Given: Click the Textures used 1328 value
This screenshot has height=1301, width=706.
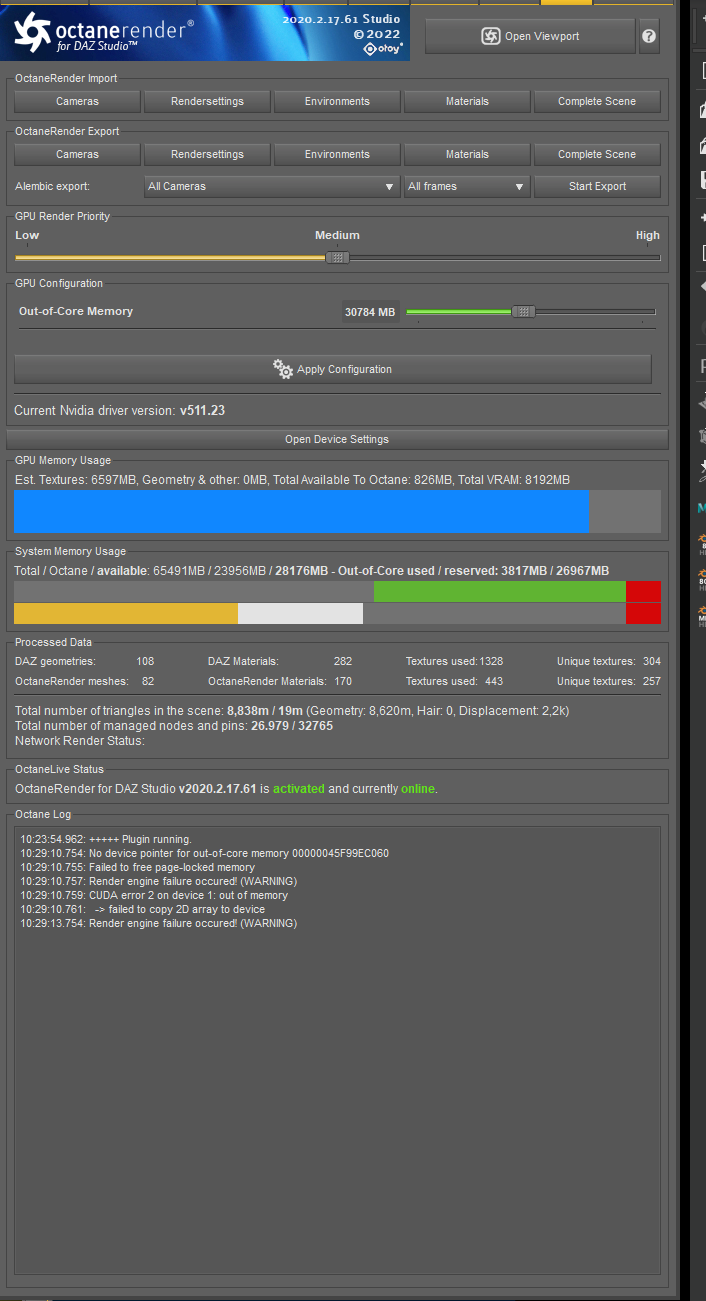Looking at the screenshot, I should 491,661.
